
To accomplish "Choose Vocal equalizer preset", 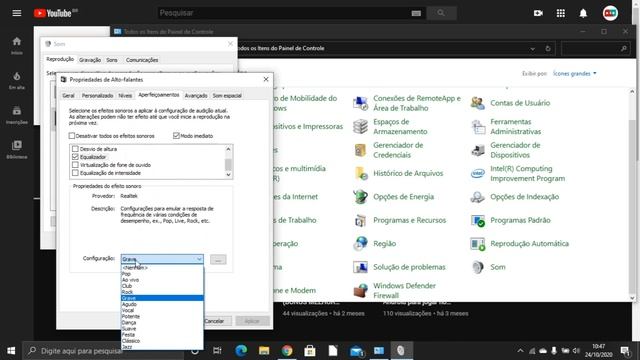I will 162,311.
